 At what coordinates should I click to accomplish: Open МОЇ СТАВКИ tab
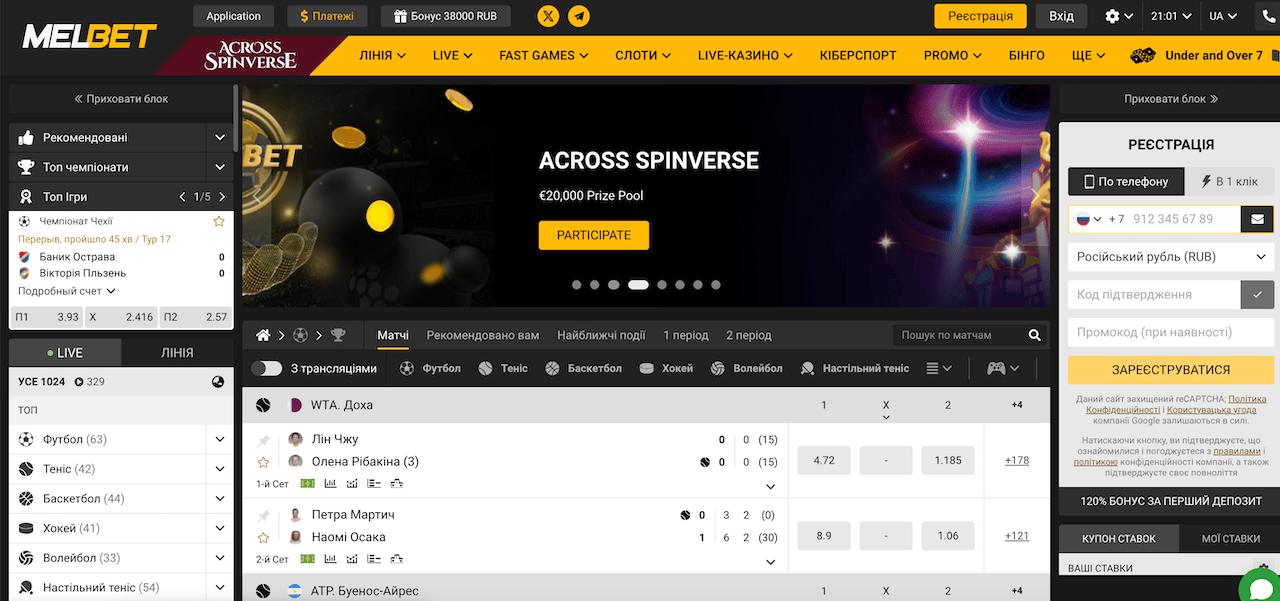(x=1231, y=538)
